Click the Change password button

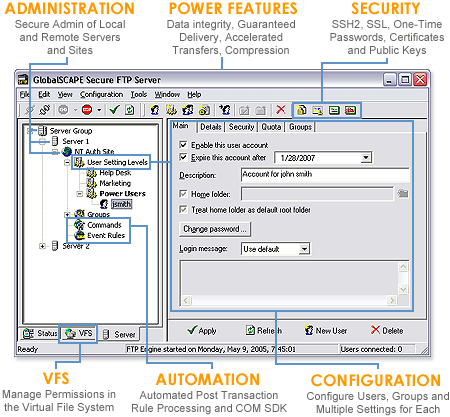(215, 229)
